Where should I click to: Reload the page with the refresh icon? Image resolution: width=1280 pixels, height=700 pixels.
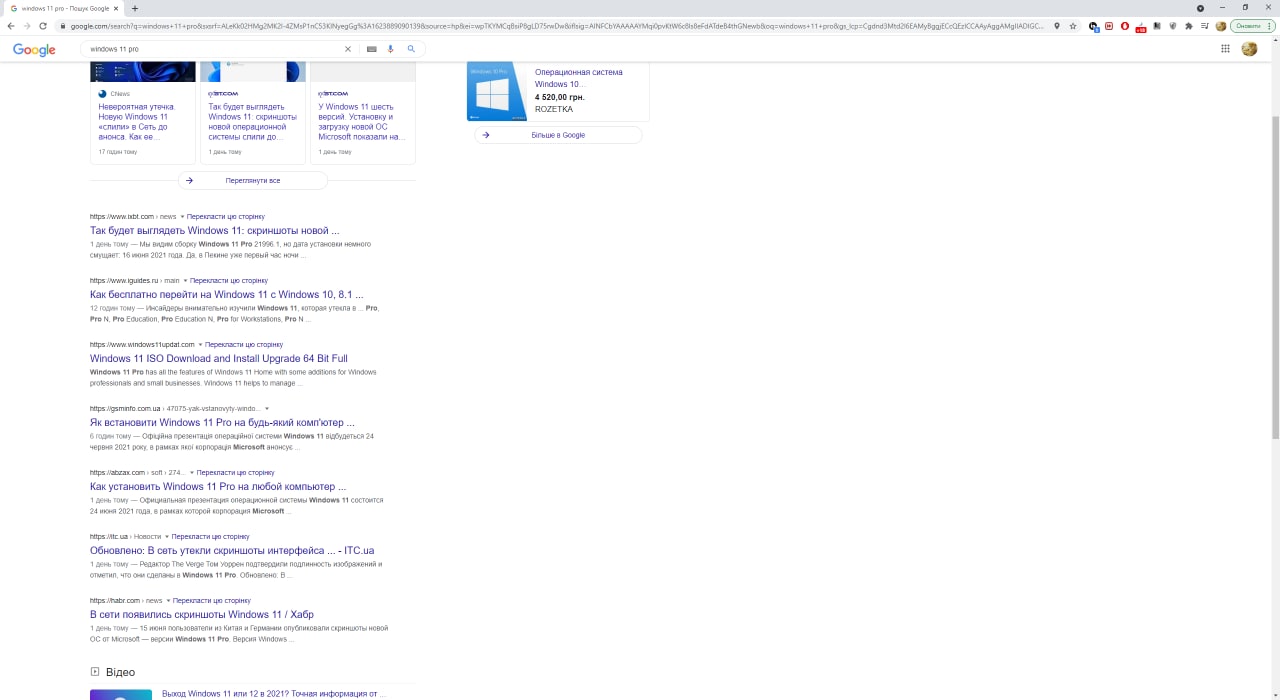click(43, 25)
